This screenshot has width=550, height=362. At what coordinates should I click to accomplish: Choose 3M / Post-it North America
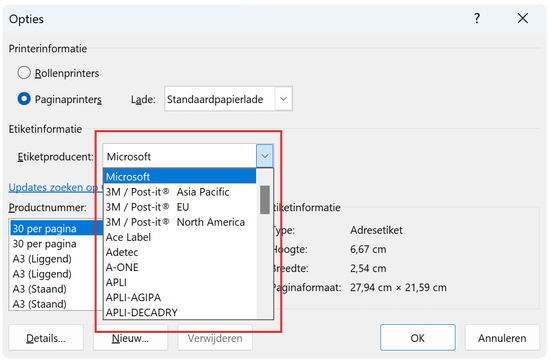pyautogui.click(x=180, y=222)
